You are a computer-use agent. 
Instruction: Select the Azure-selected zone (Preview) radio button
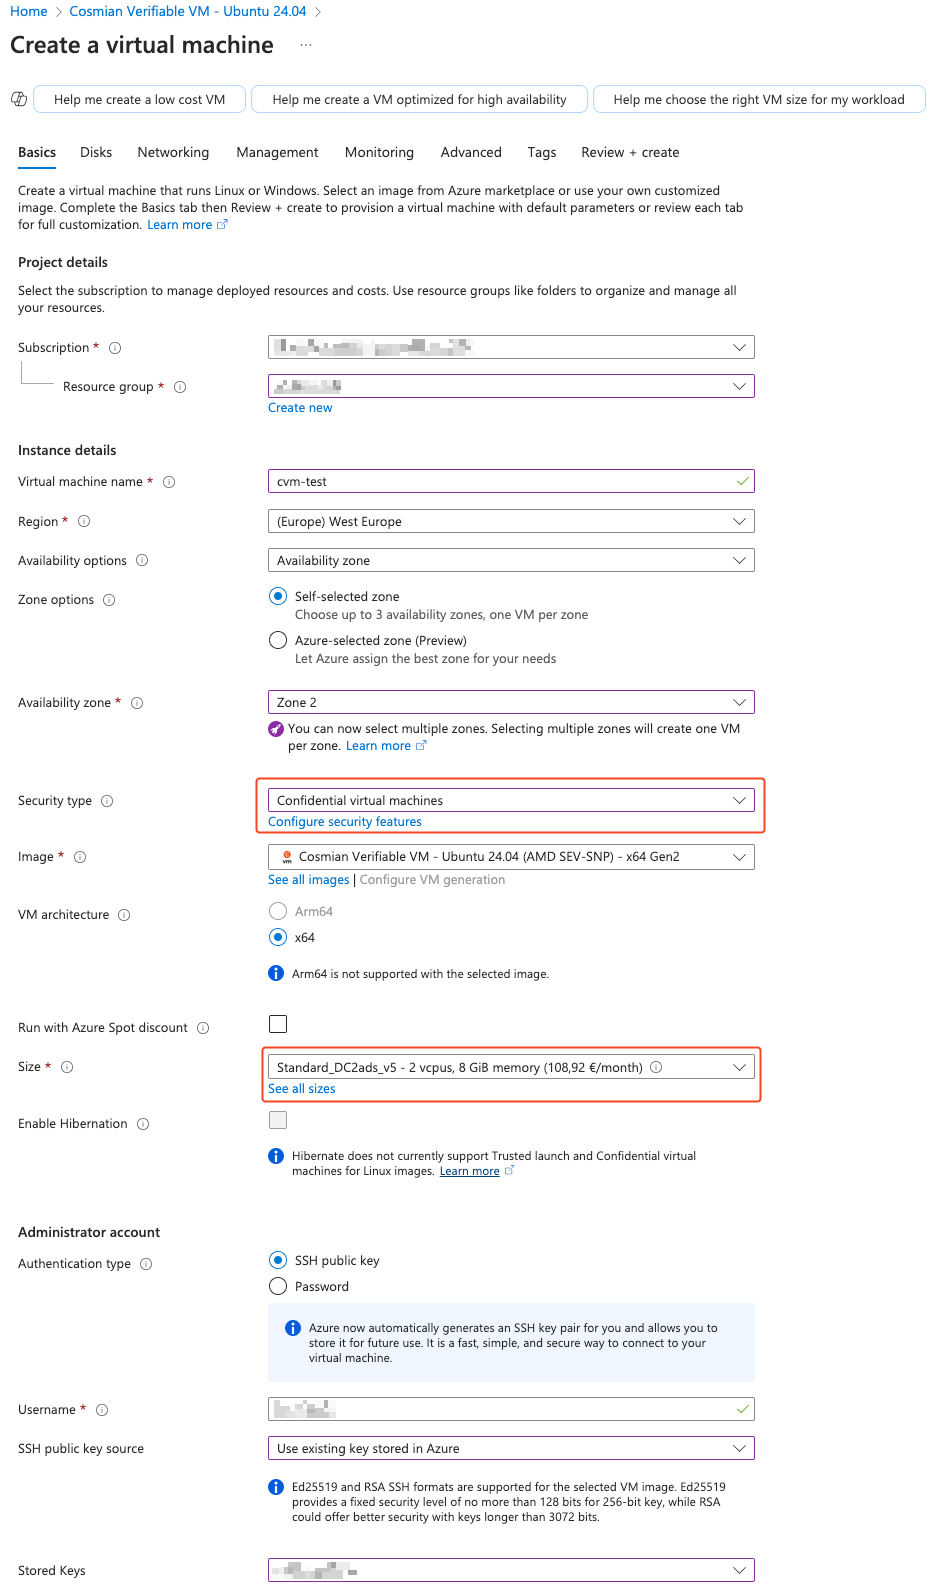coord(278,640)
